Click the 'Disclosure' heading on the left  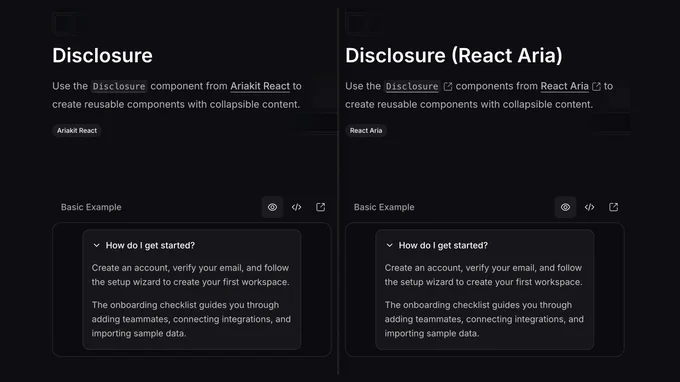pyautogui.click(x=102, y=56)
